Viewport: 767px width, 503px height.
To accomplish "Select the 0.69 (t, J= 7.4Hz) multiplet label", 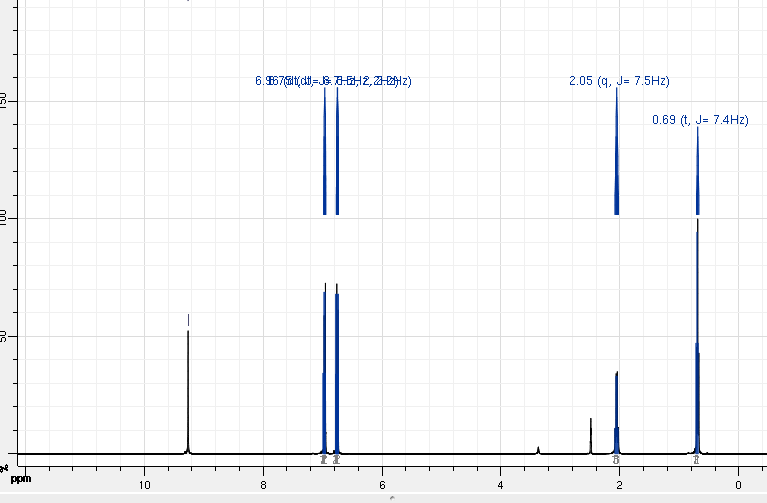I will pos(700,120).
